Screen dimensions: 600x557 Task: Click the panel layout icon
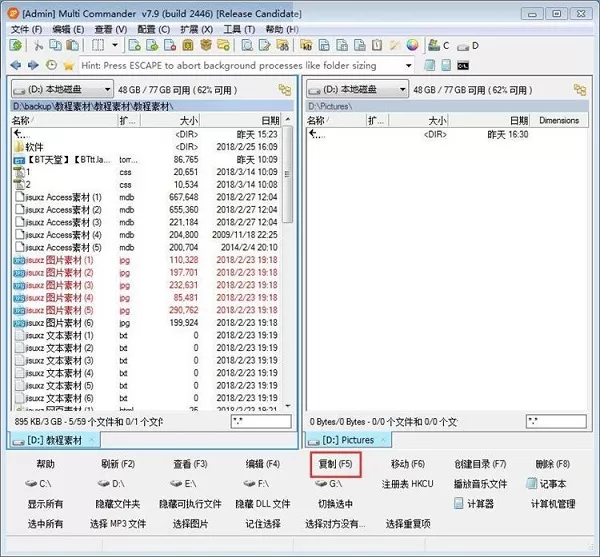point(98,46)
